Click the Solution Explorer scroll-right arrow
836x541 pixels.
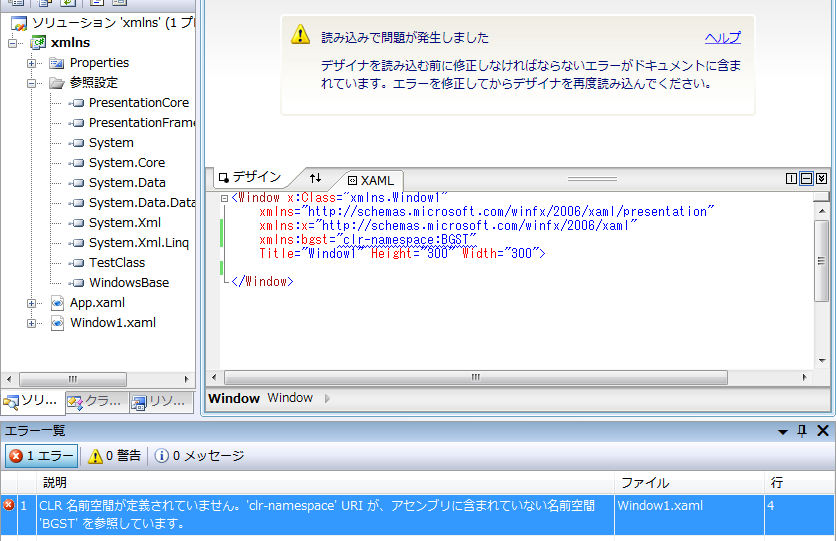186,379
